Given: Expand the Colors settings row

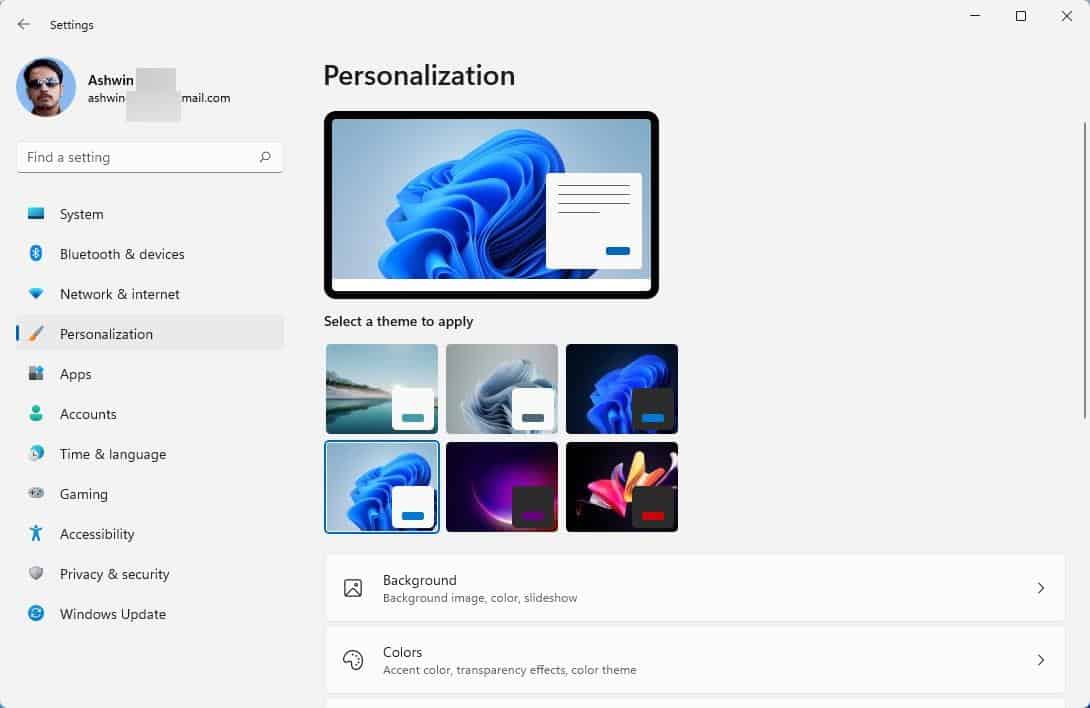Looking at the screenshot, I should pos(695,660).
